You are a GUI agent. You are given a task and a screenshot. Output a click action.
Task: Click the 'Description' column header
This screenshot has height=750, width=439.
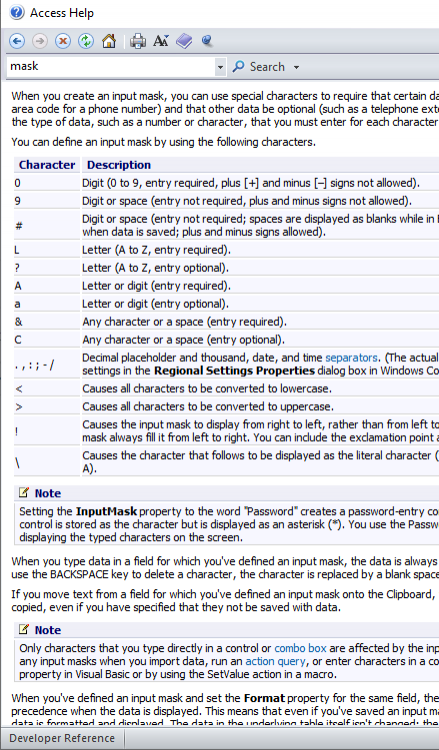click(119, 165)
